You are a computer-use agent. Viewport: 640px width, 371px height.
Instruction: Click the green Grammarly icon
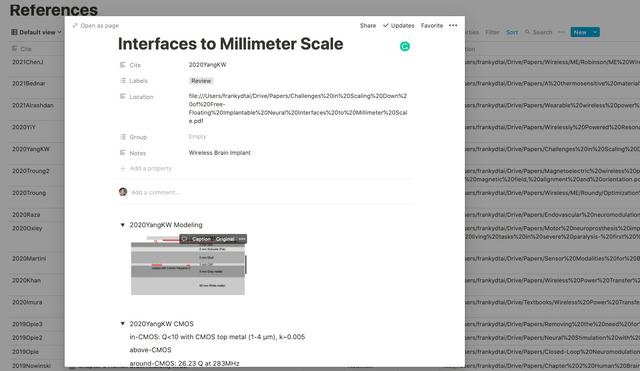(404, 47)
